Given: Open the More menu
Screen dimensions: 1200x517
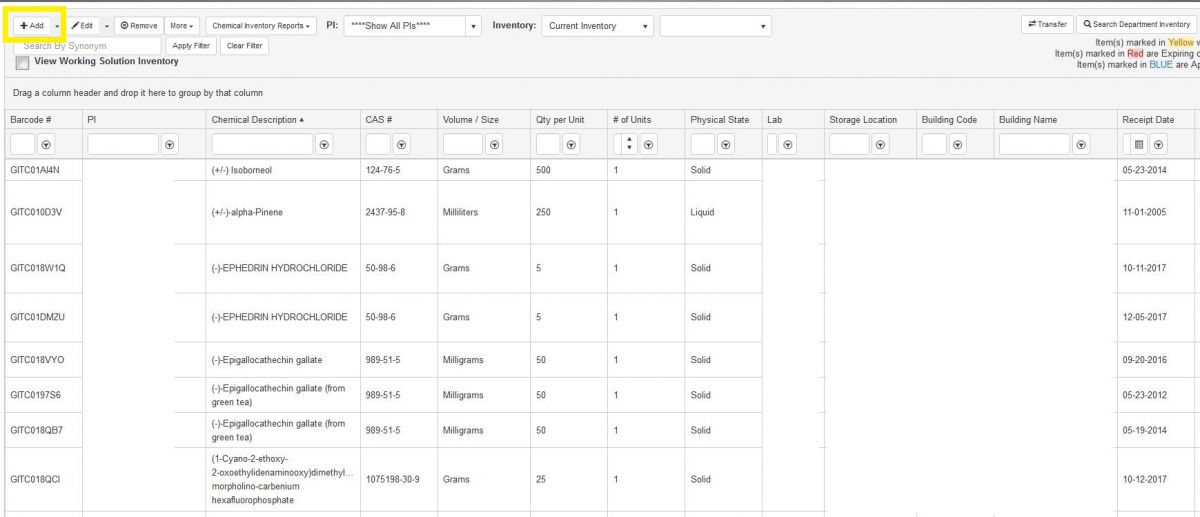Looking at the screenshot, I should (x=181, y=26).
